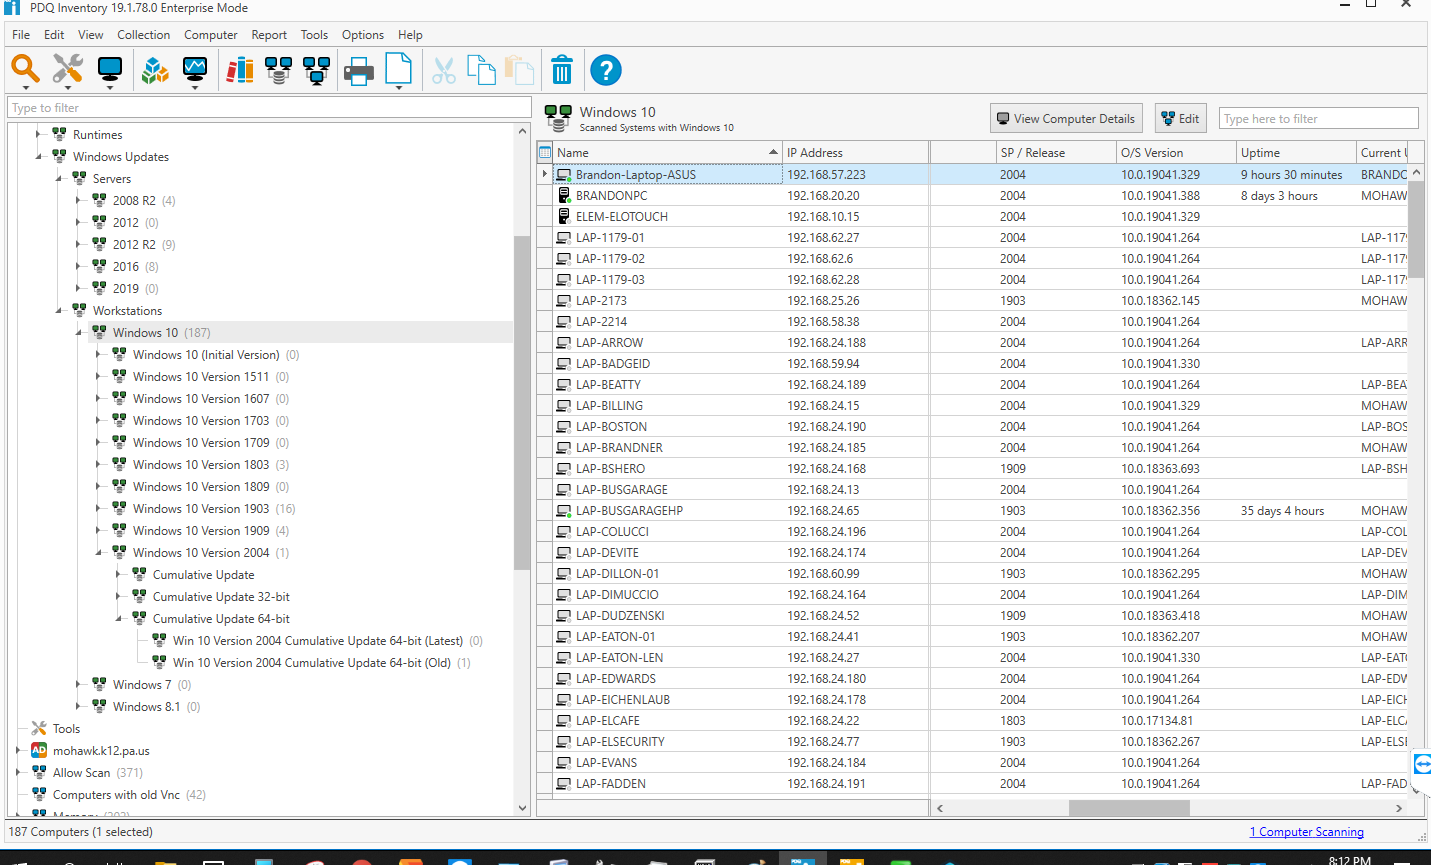Click the horizontal scrollbar in computer grid
The height and width of the screenshot is (865, 1431).
coord(1128,808)
